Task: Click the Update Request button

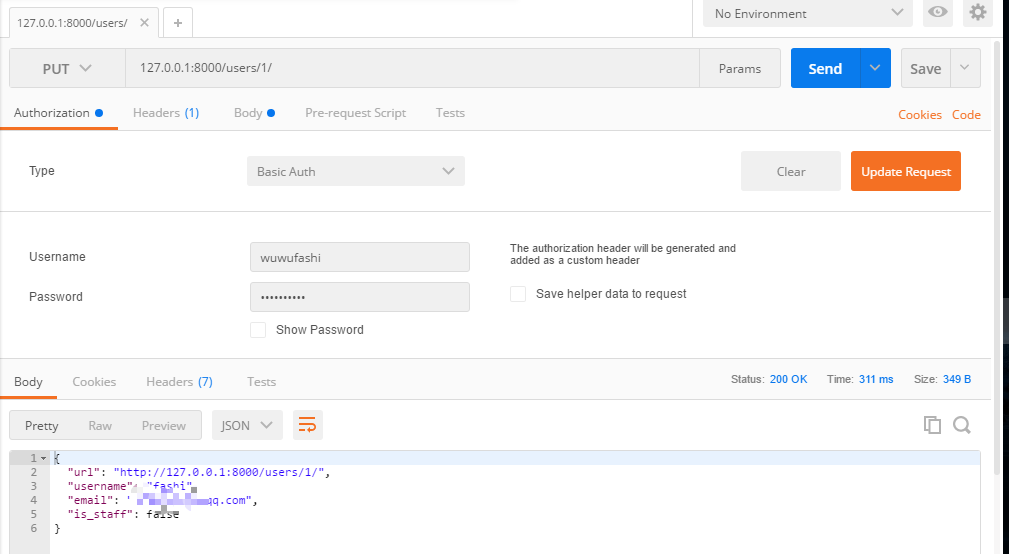Action: (905, 171)
